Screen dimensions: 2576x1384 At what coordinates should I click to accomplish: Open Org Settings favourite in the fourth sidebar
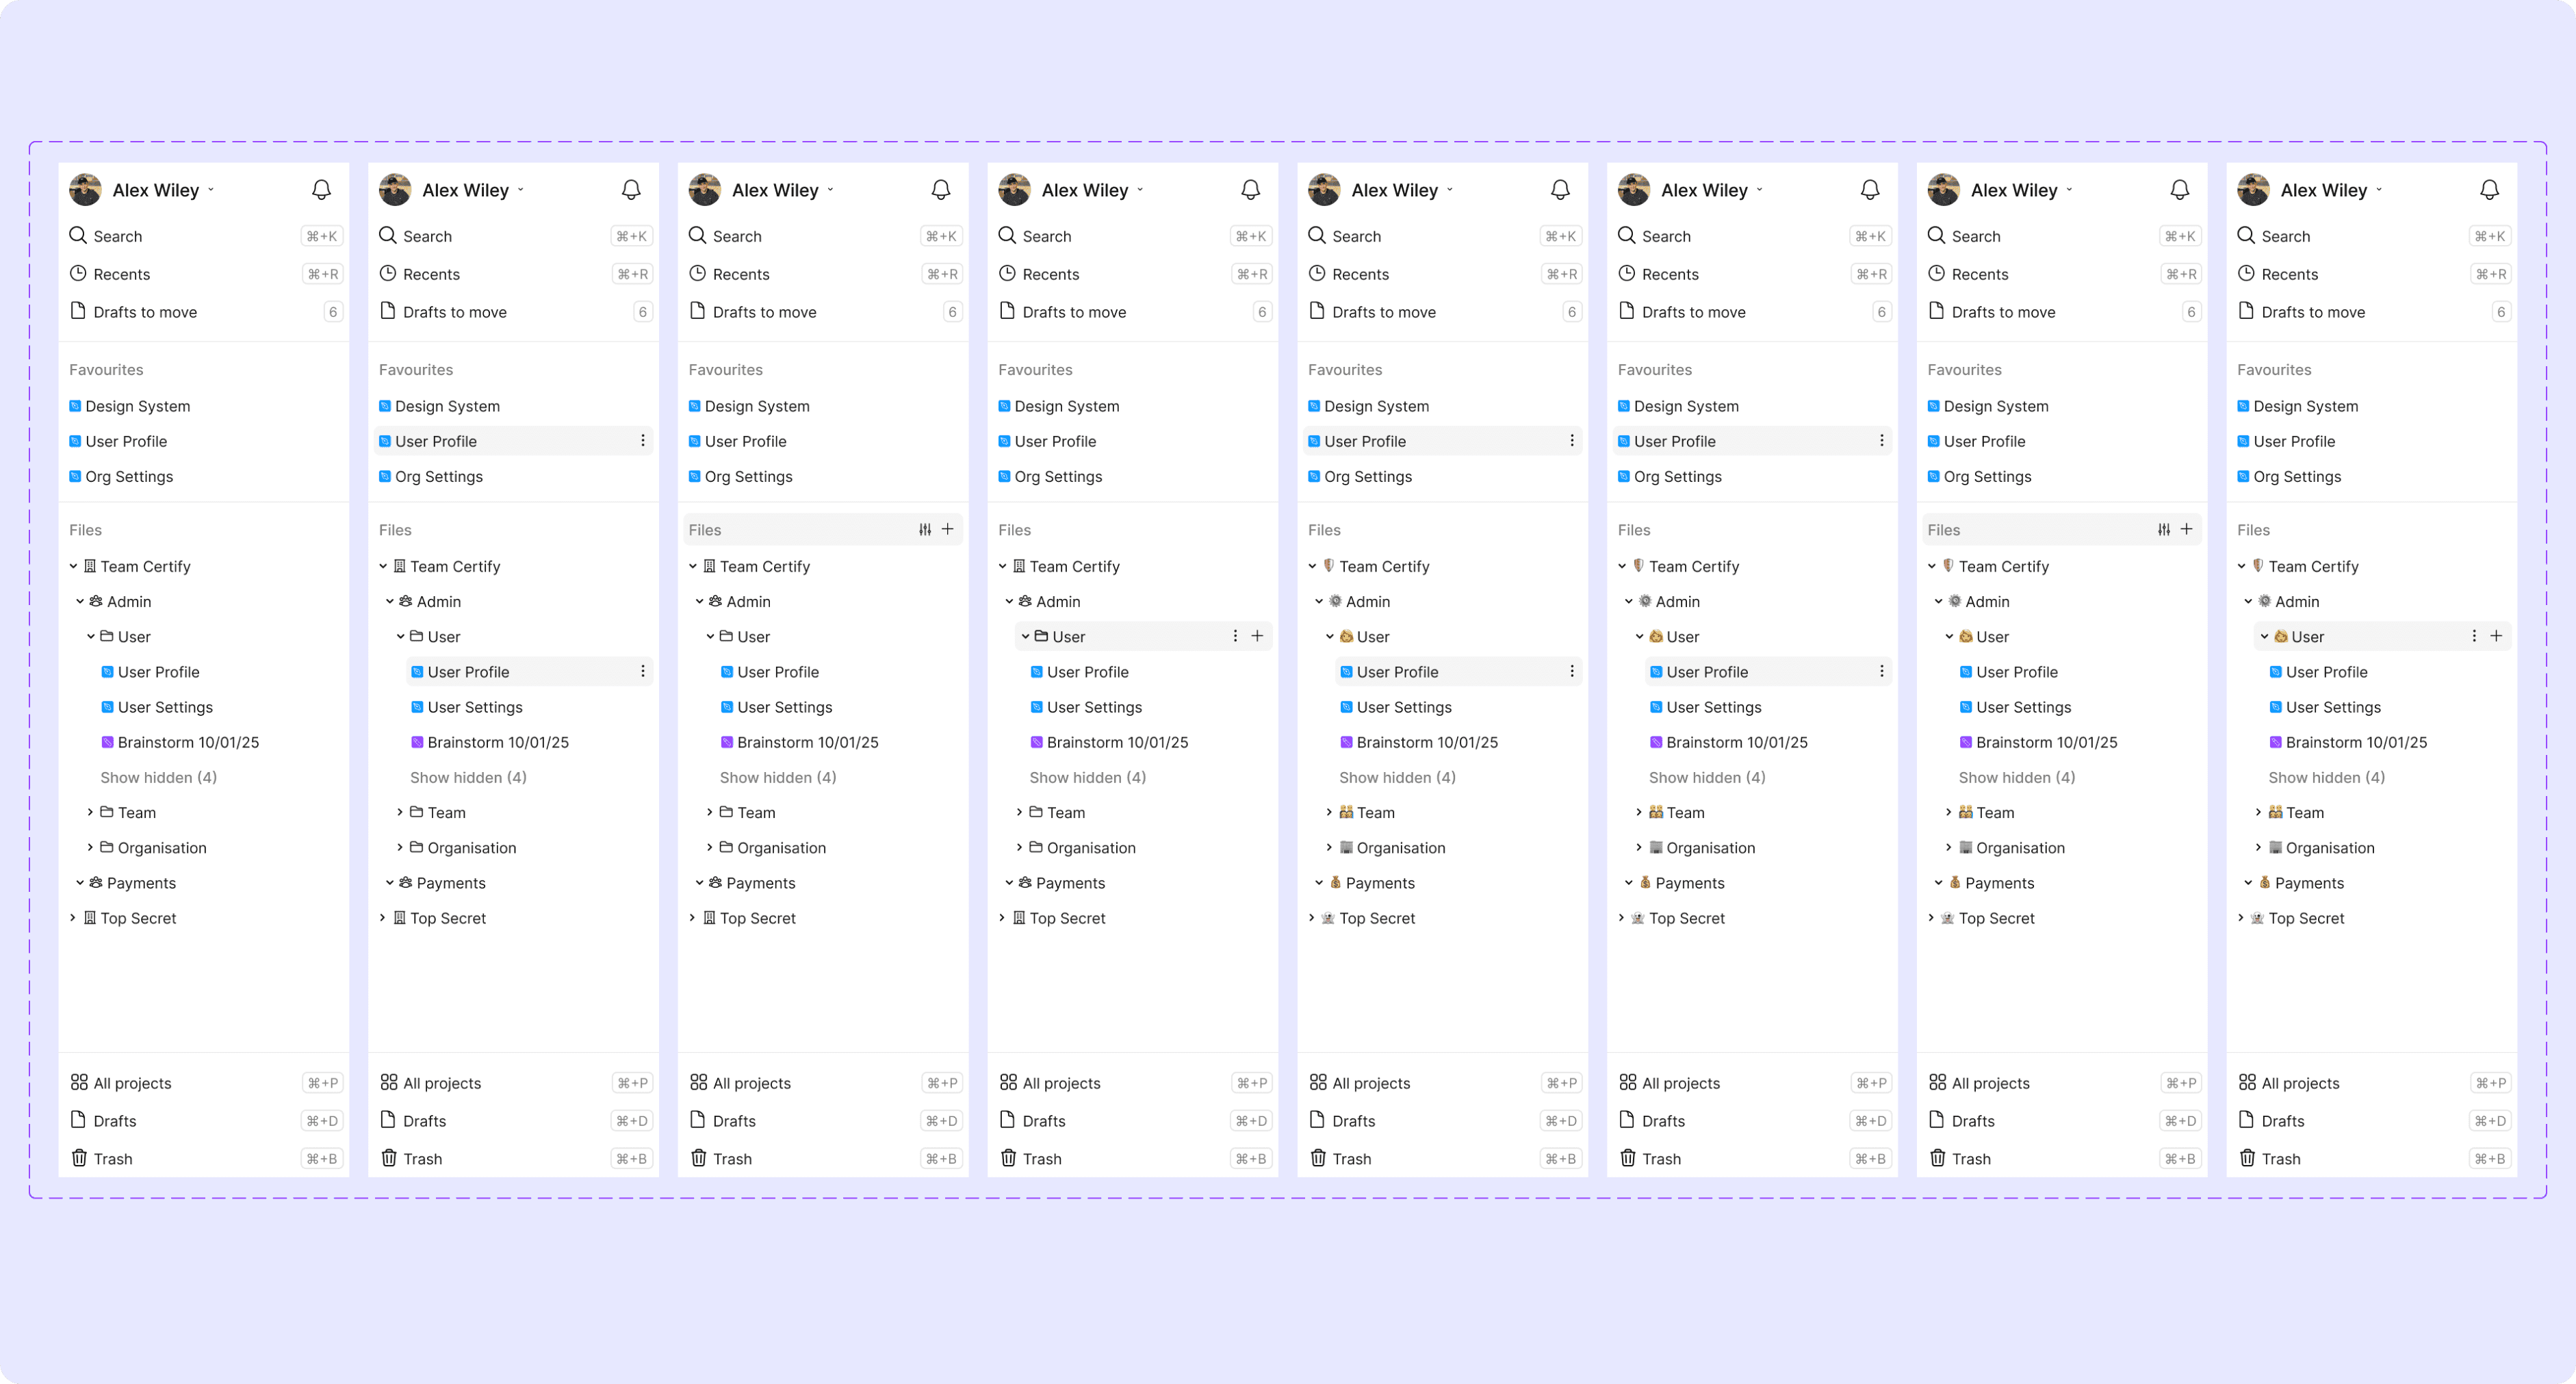[1133, 476]
